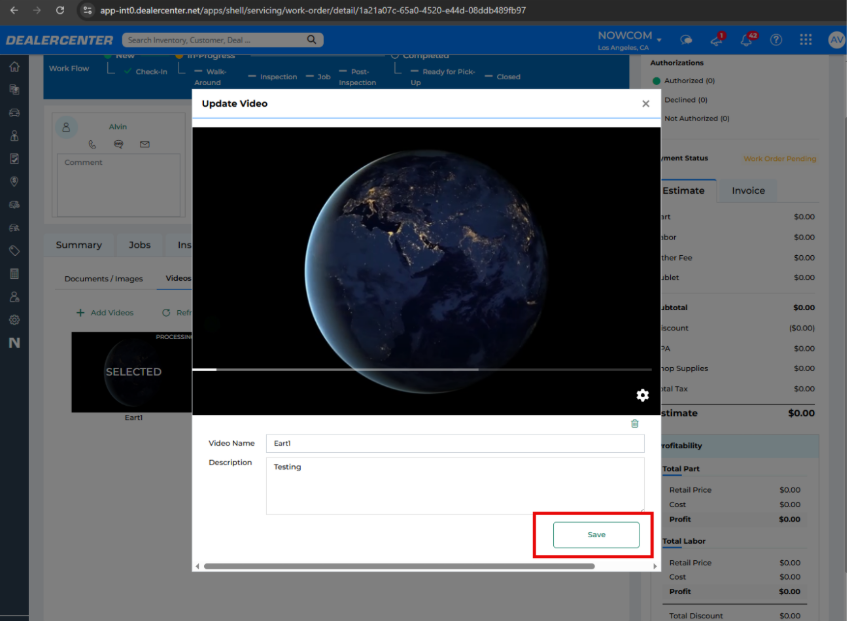Image resolution: width=847 pixels, height=621 pixels.
Task: Click the browser back arrow
Action: [14, 10]
